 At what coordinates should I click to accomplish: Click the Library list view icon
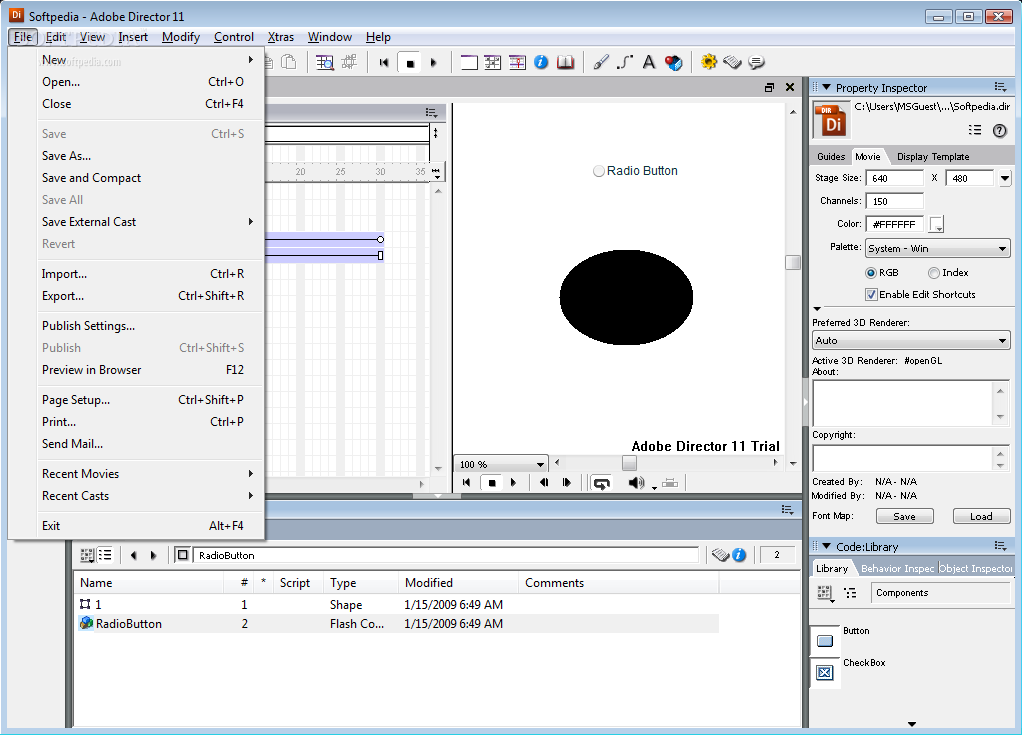[851, 593]
